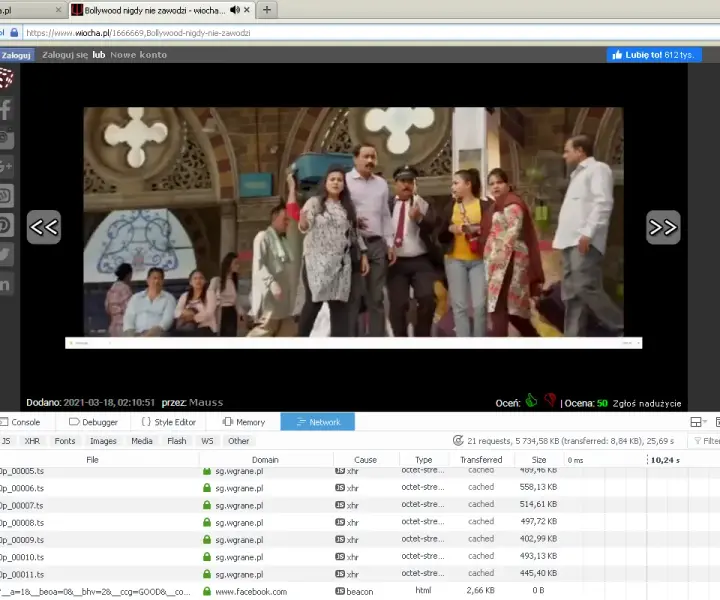This screenshot has height=600, width=720.
Task: Sort by the Transferred column header
Action: coord(481,460)
